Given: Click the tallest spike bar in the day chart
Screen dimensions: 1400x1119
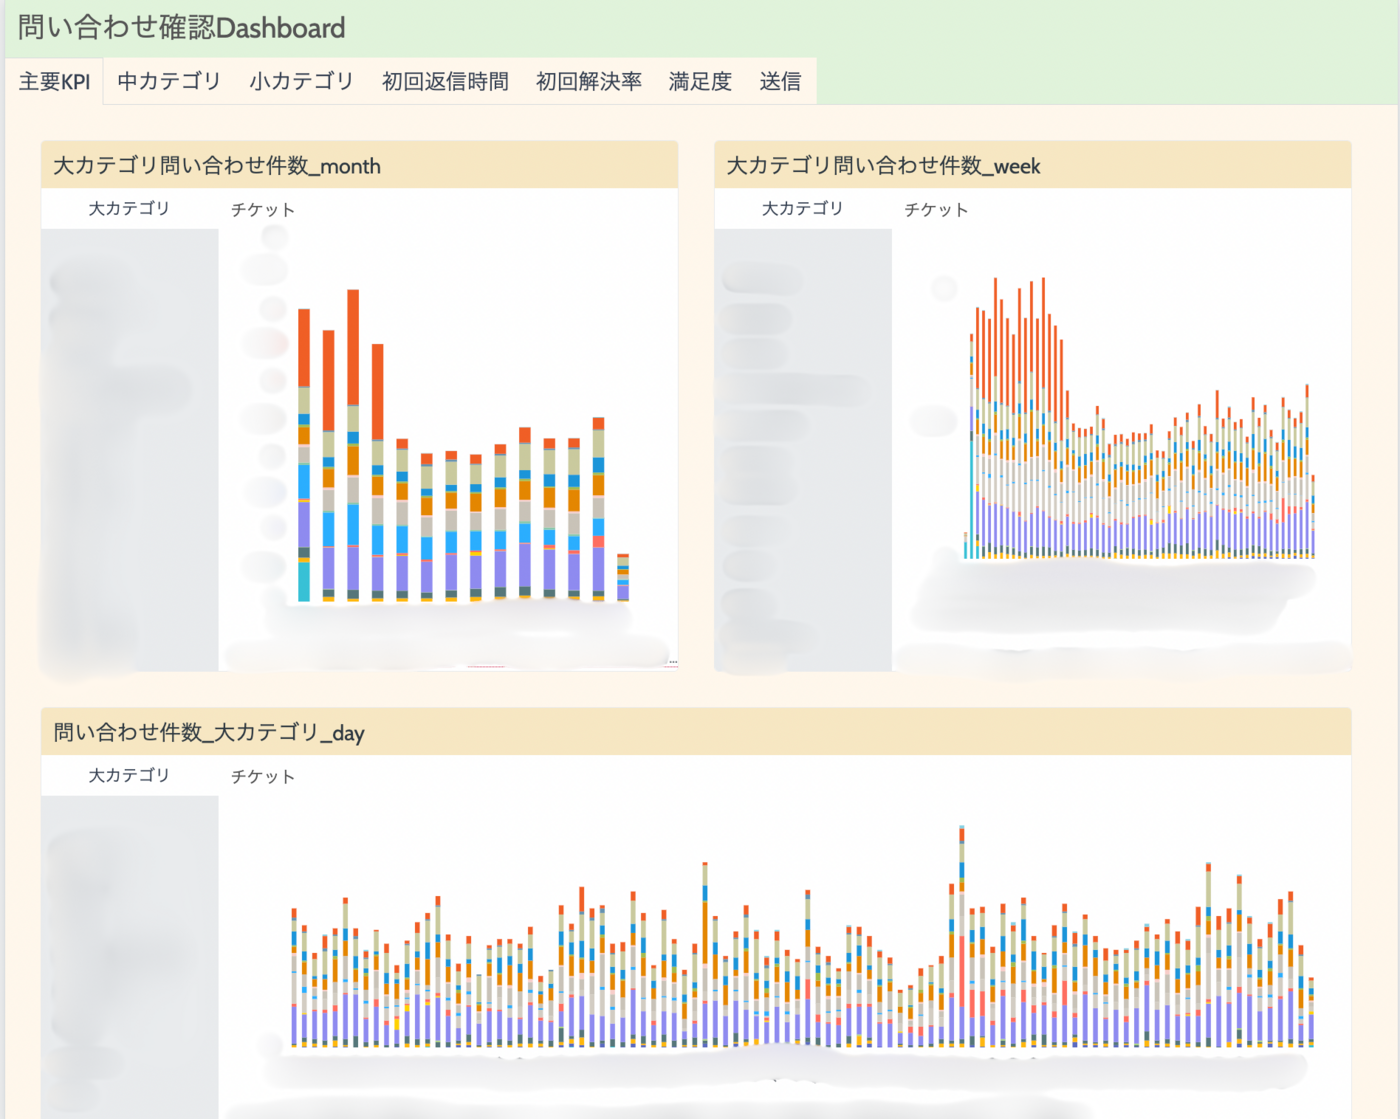Looking at the screenshot, I should click(962, 936).
